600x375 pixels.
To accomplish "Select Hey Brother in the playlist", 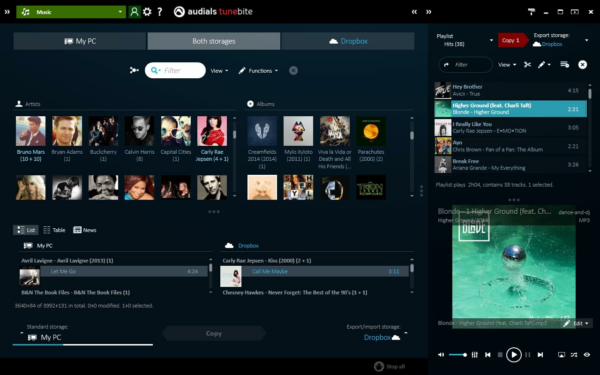I will pos(510,90).
